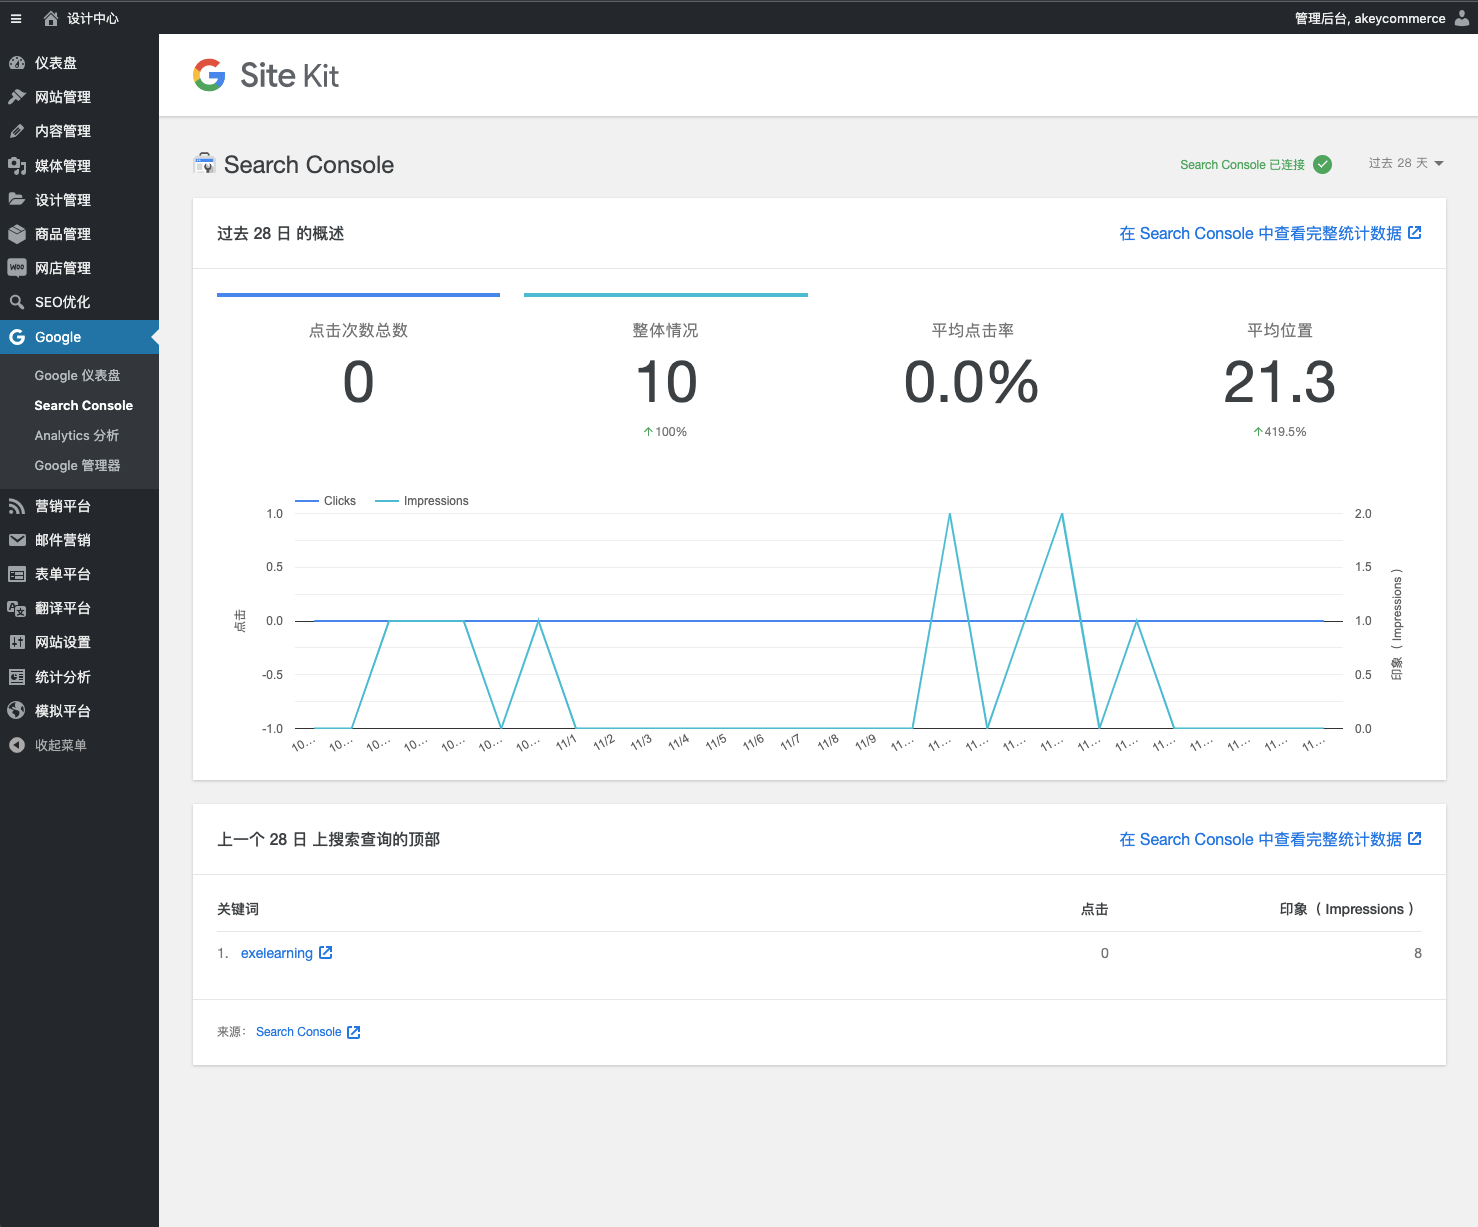Click the 过去 28 日 的概述 heading
Screen dimensions: 1478x1227
click(280, 233)
